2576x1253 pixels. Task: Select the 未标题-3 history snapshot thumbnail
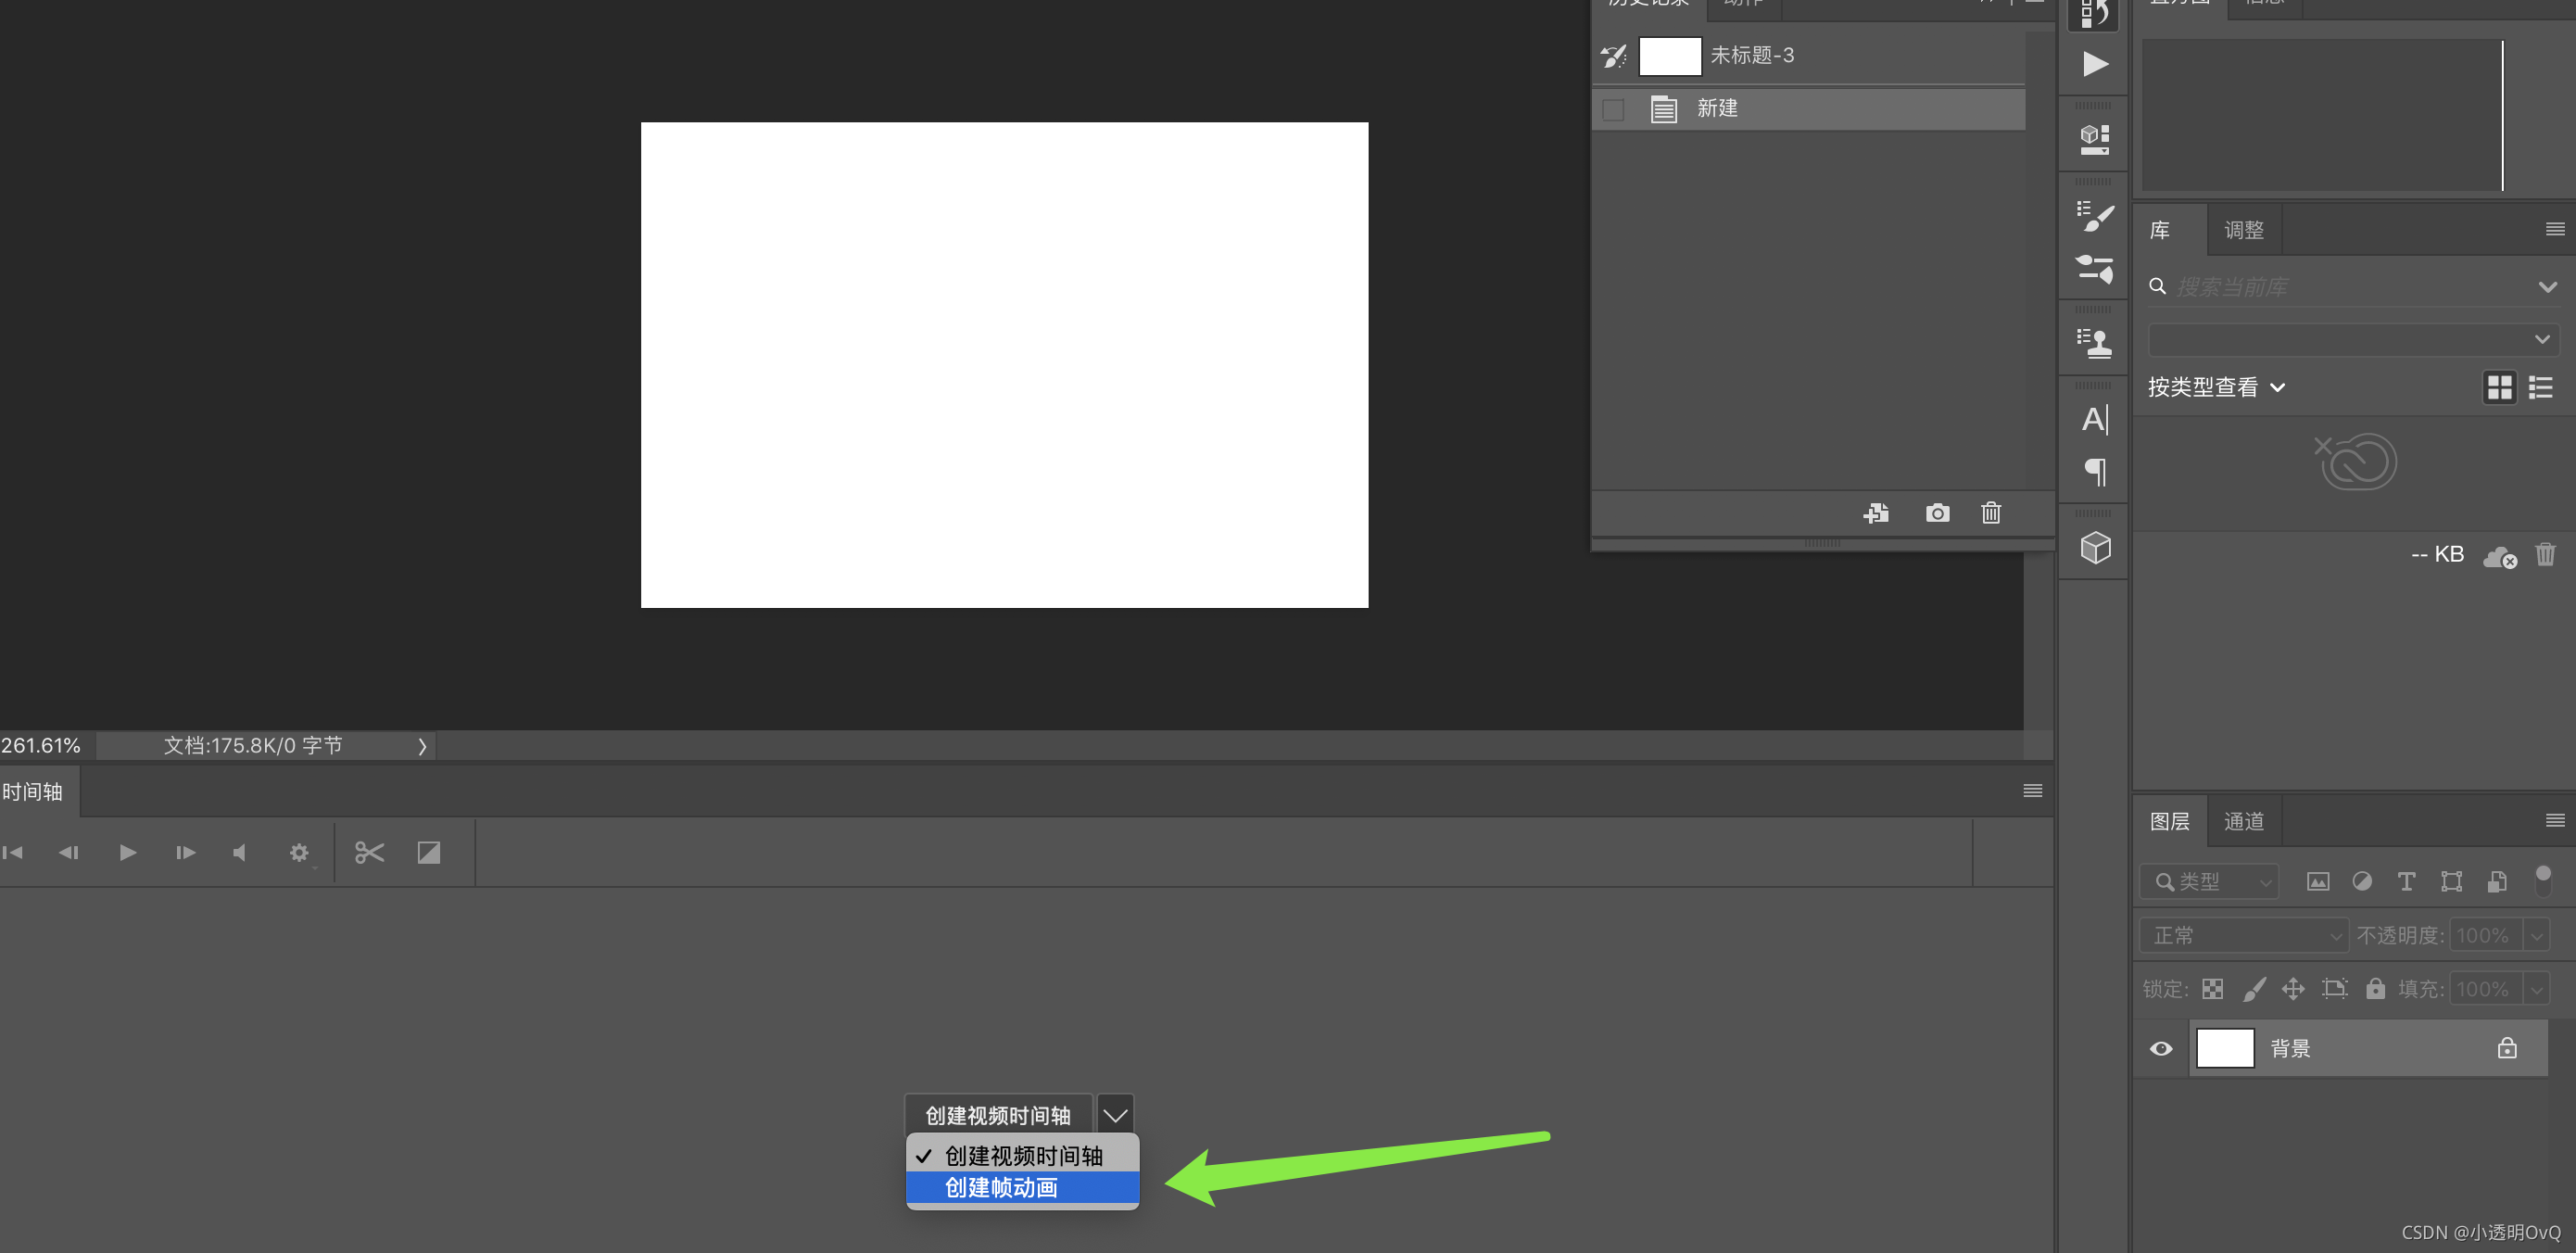coord(1670,56)
